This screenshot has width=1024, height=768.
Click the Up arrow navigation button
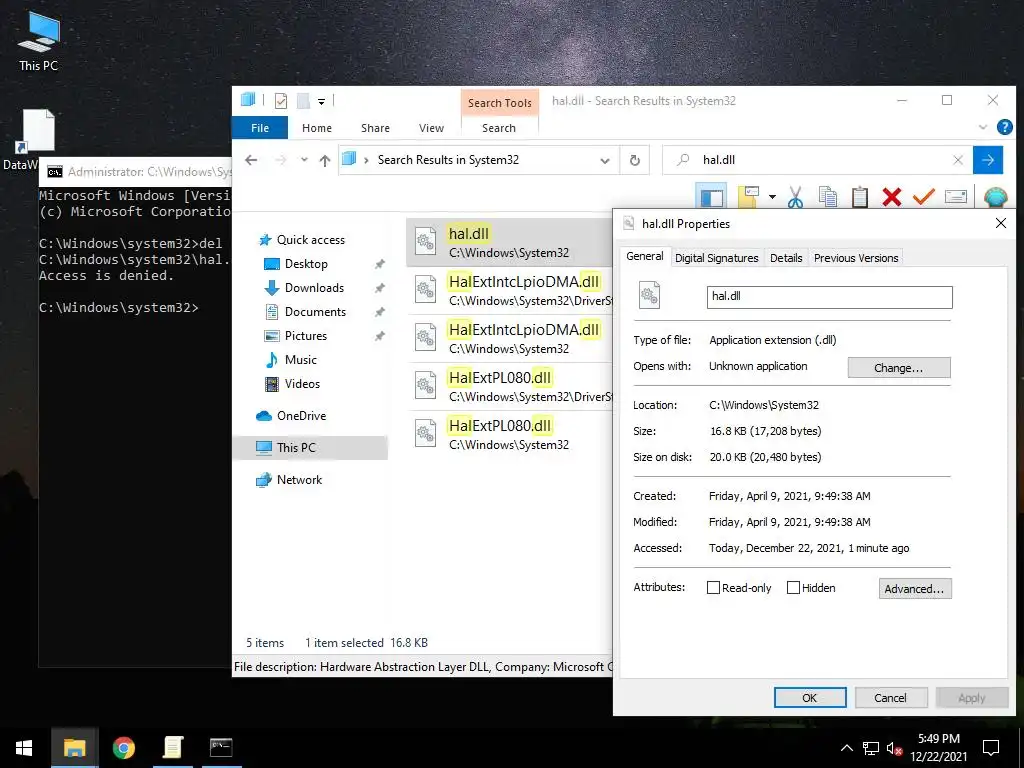tap(325, 160)
